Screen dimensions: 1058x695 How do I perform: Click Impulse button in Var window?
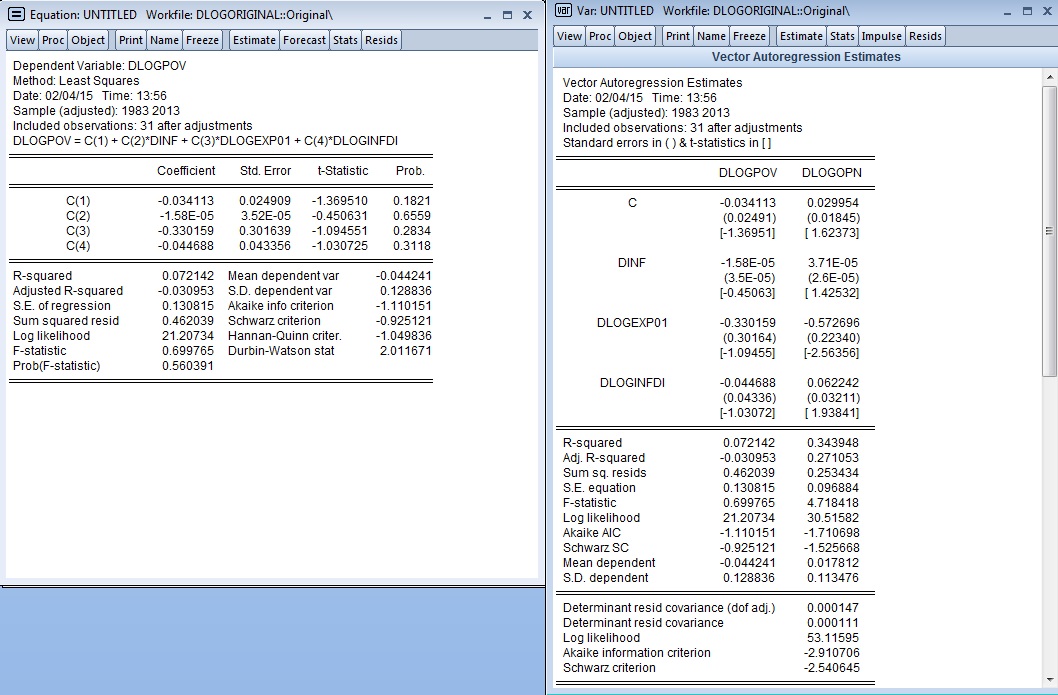882,36
